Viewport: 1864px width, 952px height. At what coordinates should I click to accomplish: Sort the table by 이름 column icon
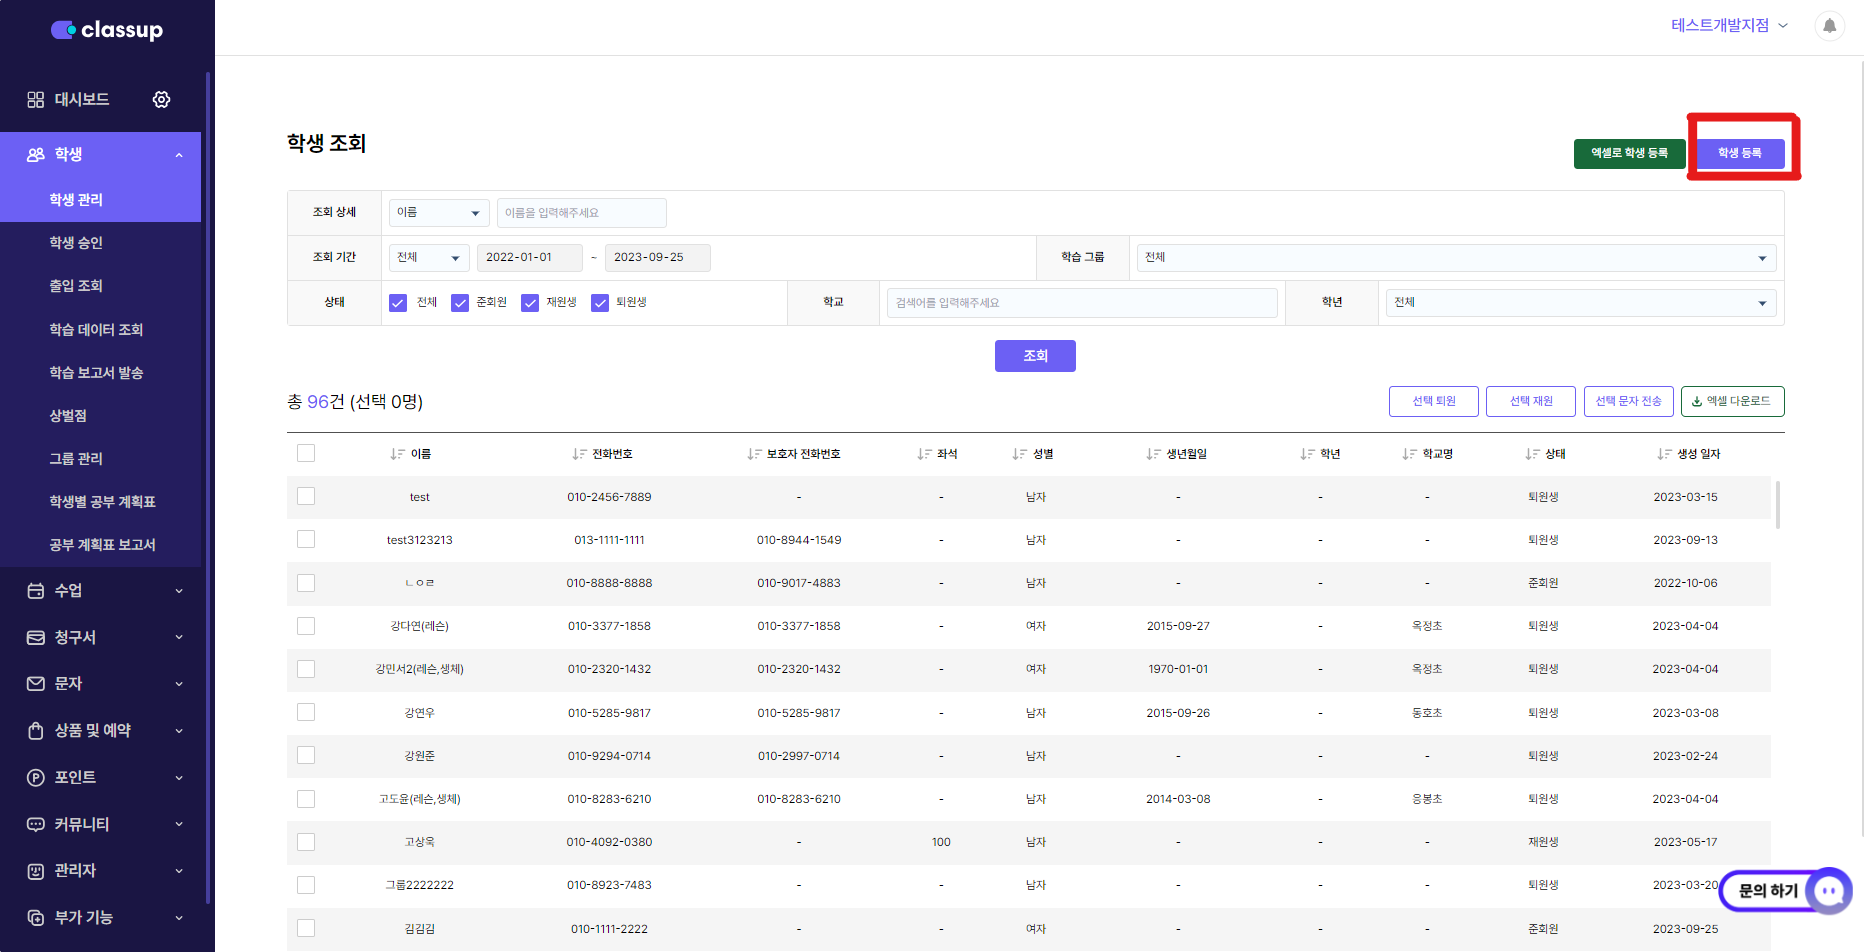[397, 454]
